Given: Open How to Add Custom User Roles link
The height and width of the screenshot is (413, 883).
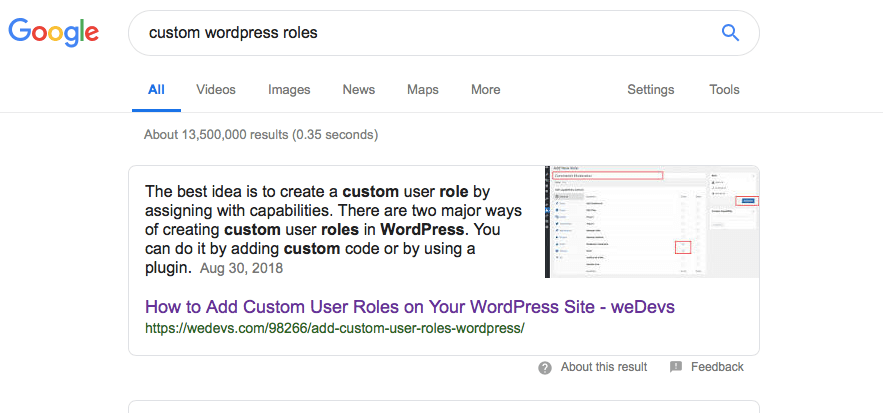Looking at the screenshot, I should (x=410, y=307).
